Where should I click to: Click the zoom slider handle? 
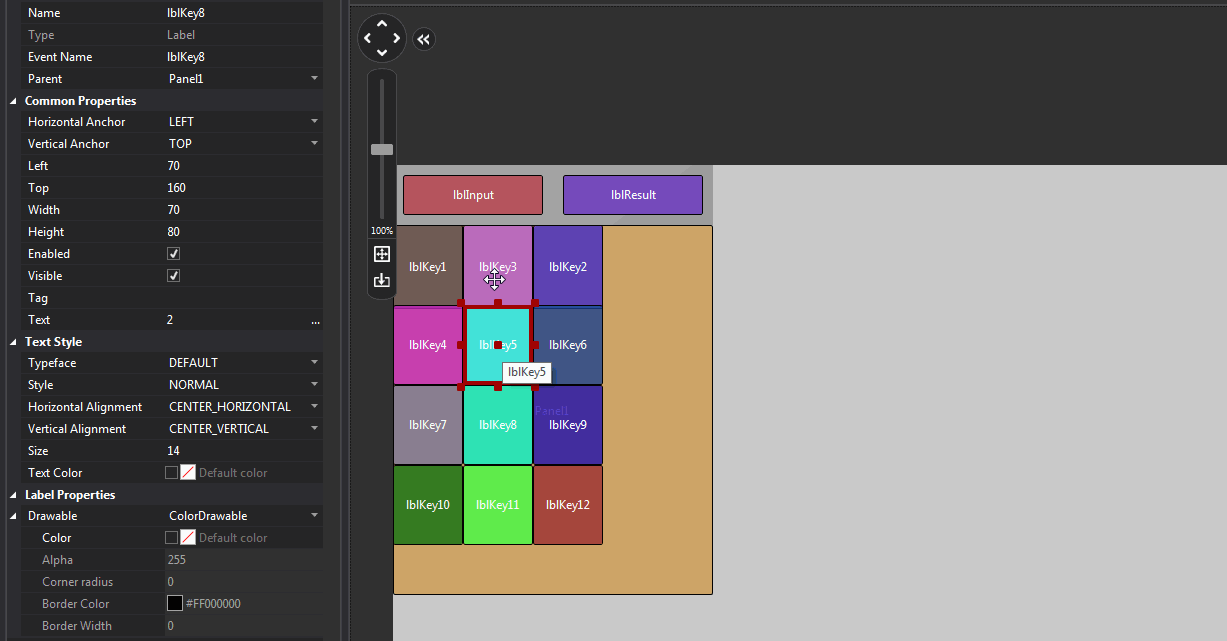point(382,149)
